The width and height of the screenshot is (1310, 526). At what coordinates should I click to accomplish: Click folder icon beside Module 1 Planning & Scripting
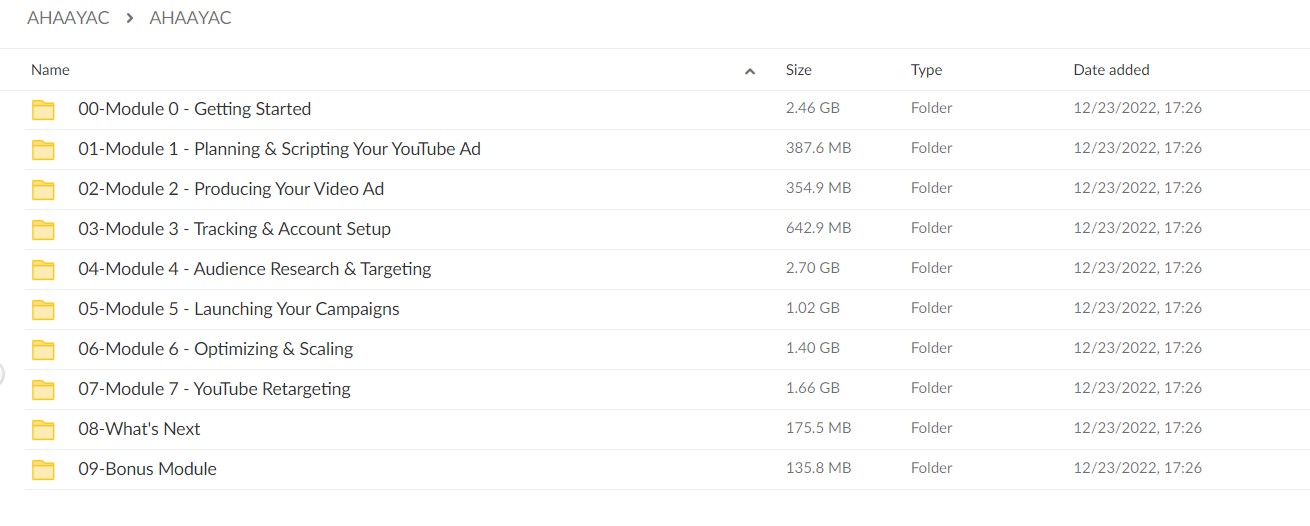(x=43, y=150)
